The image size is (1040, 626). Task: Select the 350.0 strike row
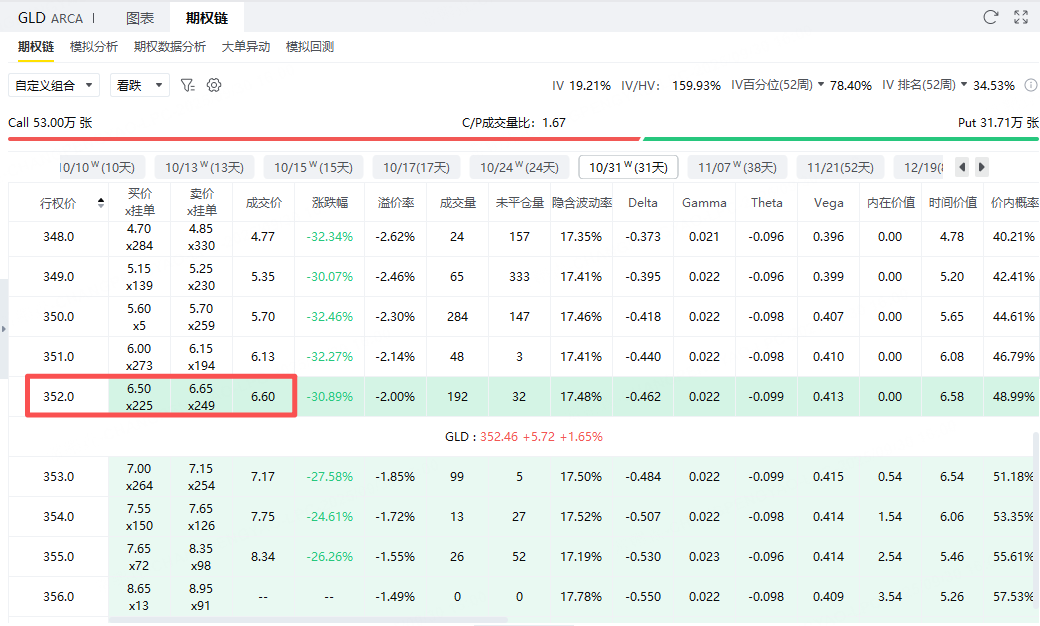(524, 317)
